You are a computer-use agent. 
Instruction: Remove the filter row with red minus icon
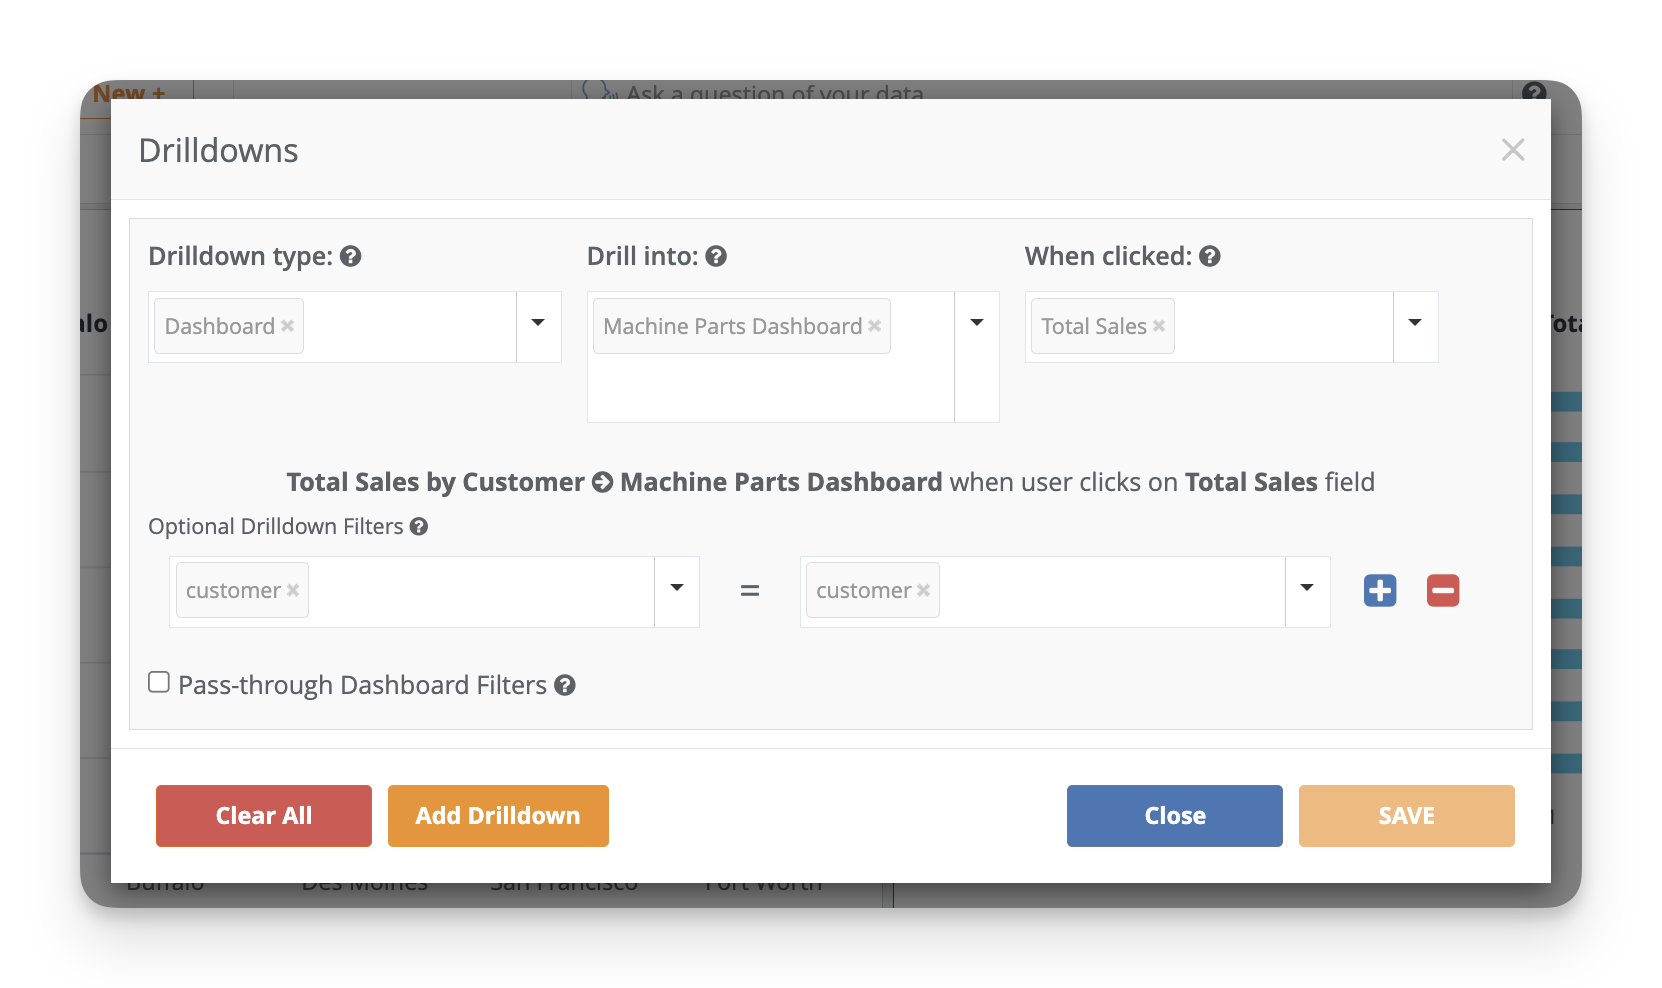[x=1442, y=591]
